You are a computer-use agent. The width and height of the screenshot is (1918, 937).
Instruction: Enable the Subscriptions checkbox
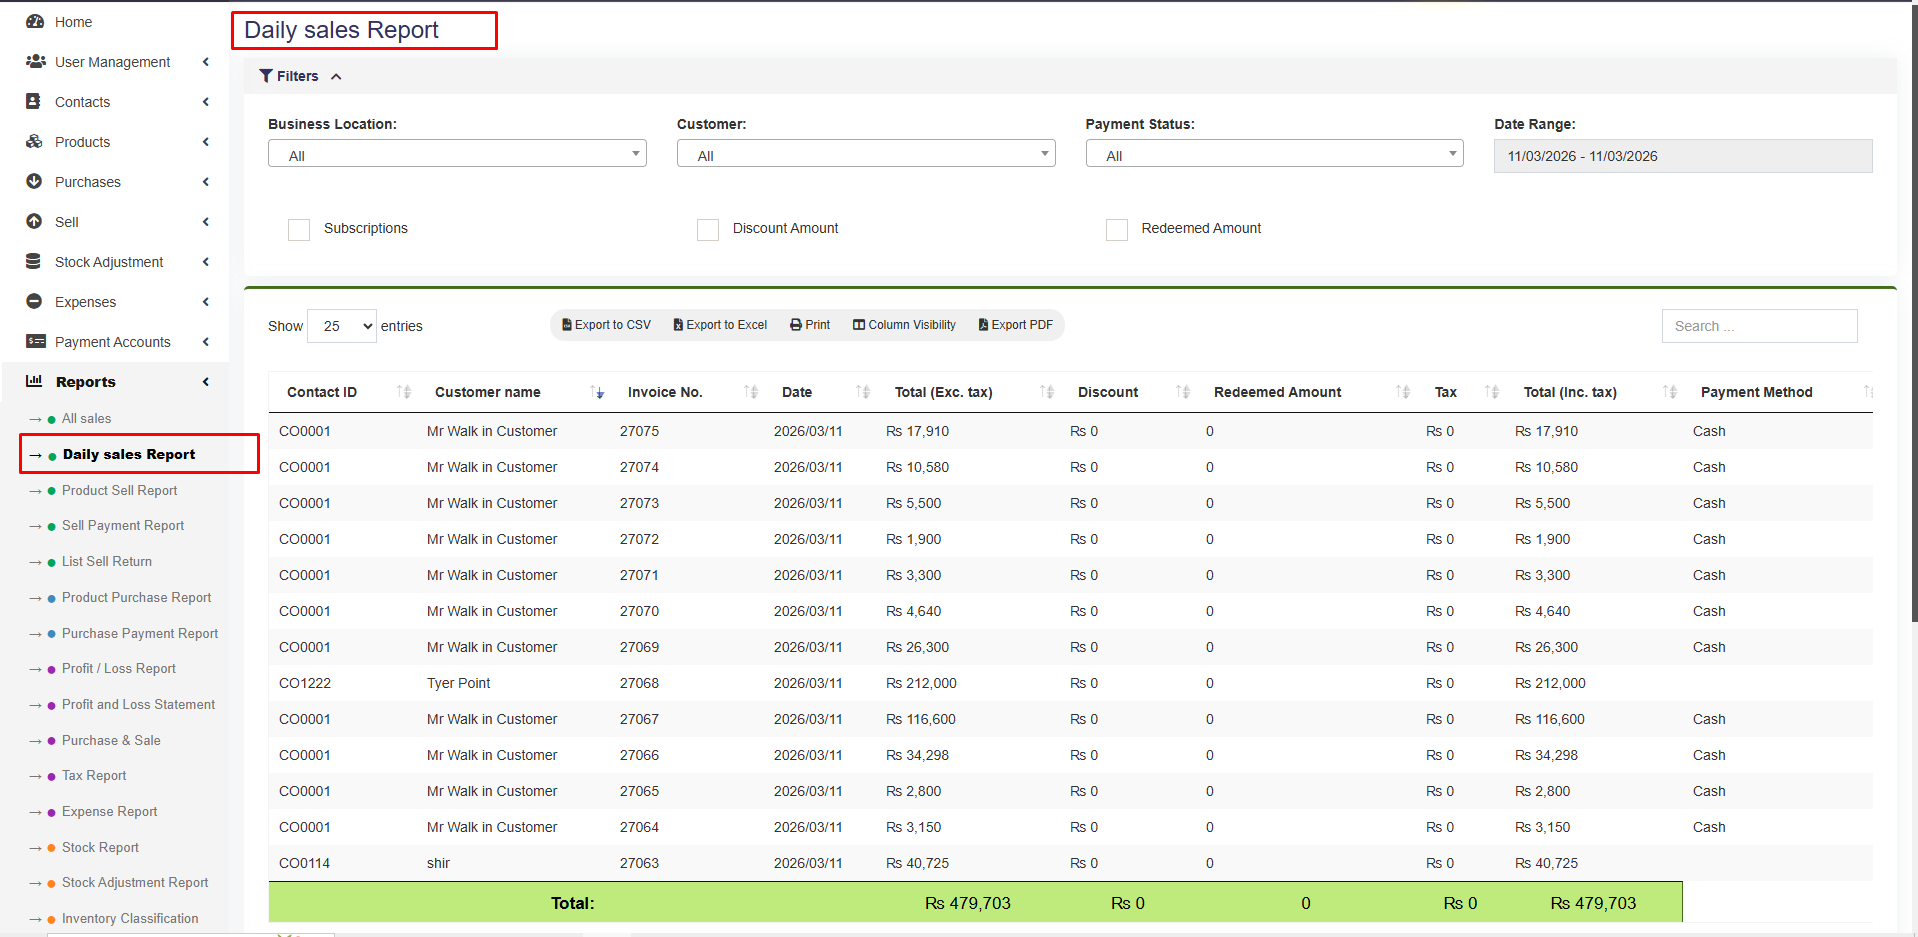298,229
